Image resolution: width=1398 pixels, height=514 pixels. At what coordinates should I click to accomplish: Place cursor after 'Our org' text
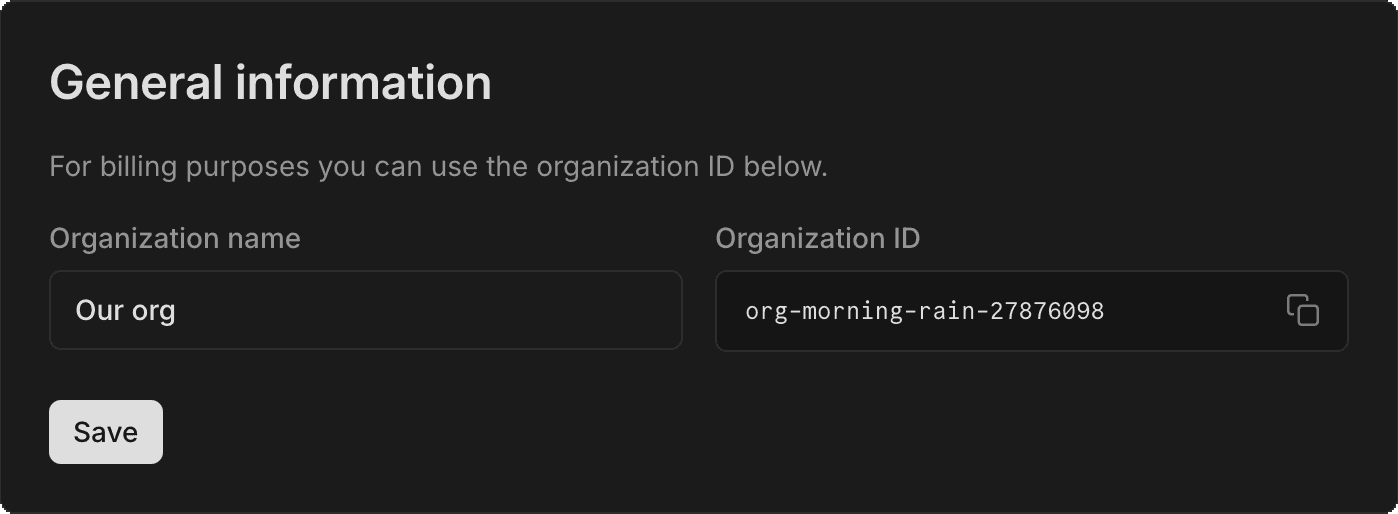tap(178, 311)
